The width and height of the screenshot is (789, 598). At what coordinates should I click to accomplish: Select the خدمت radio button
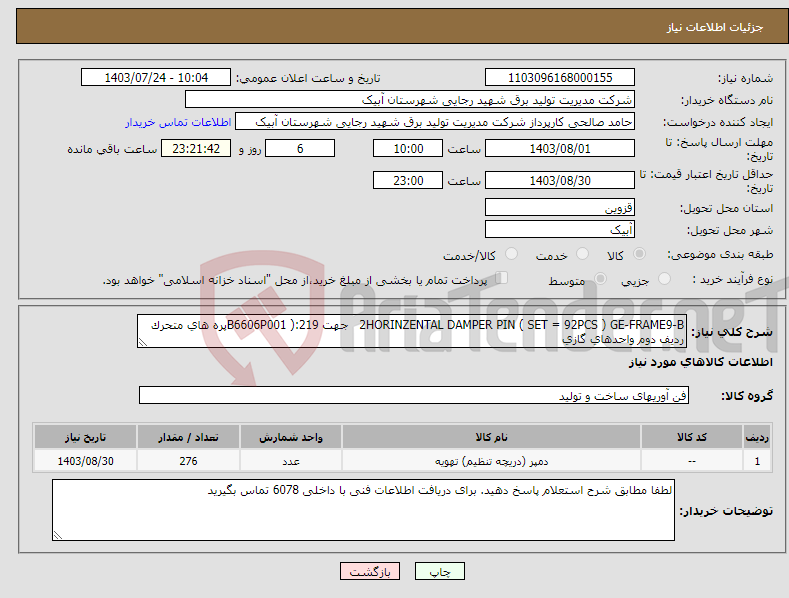(582, 254)
